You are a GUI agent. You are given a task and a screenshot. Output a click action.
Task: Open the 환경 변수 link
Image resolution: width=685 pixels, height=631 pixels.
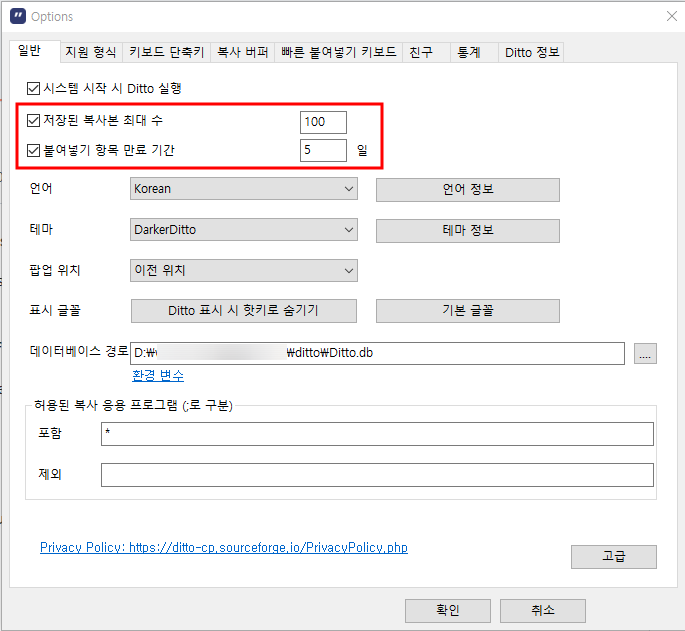click(x=158, y=375)
